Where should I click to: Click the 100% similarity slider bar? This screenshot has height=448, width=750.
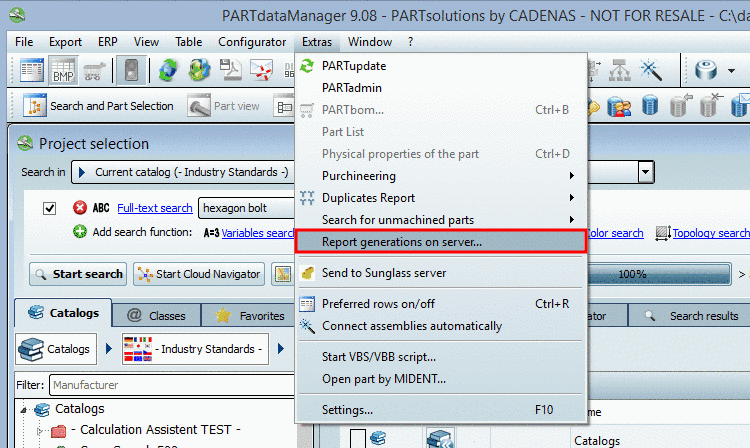coord(659,274)
